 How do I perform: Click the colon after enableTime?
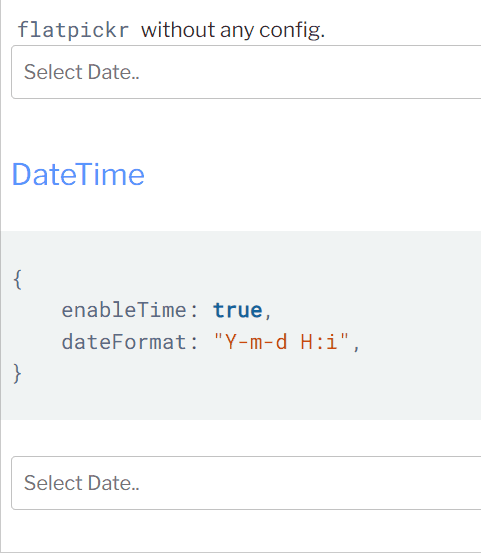pyautogui.click(x=194, y=311)
